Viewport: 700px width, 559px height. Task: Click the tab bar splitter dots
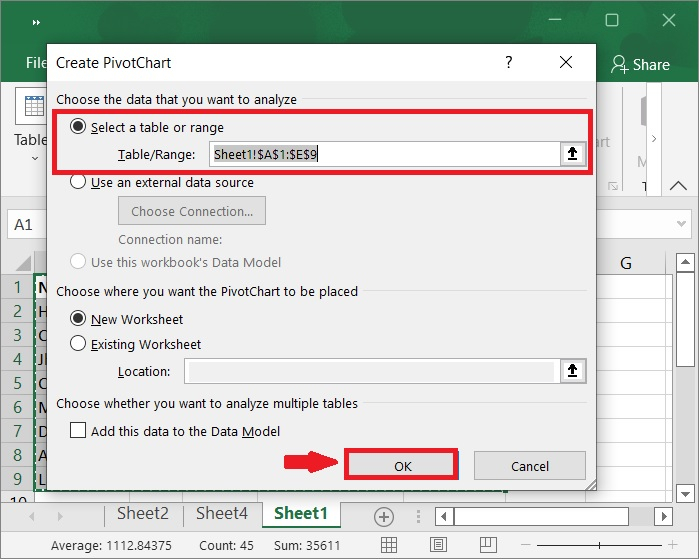click(418, 517)
